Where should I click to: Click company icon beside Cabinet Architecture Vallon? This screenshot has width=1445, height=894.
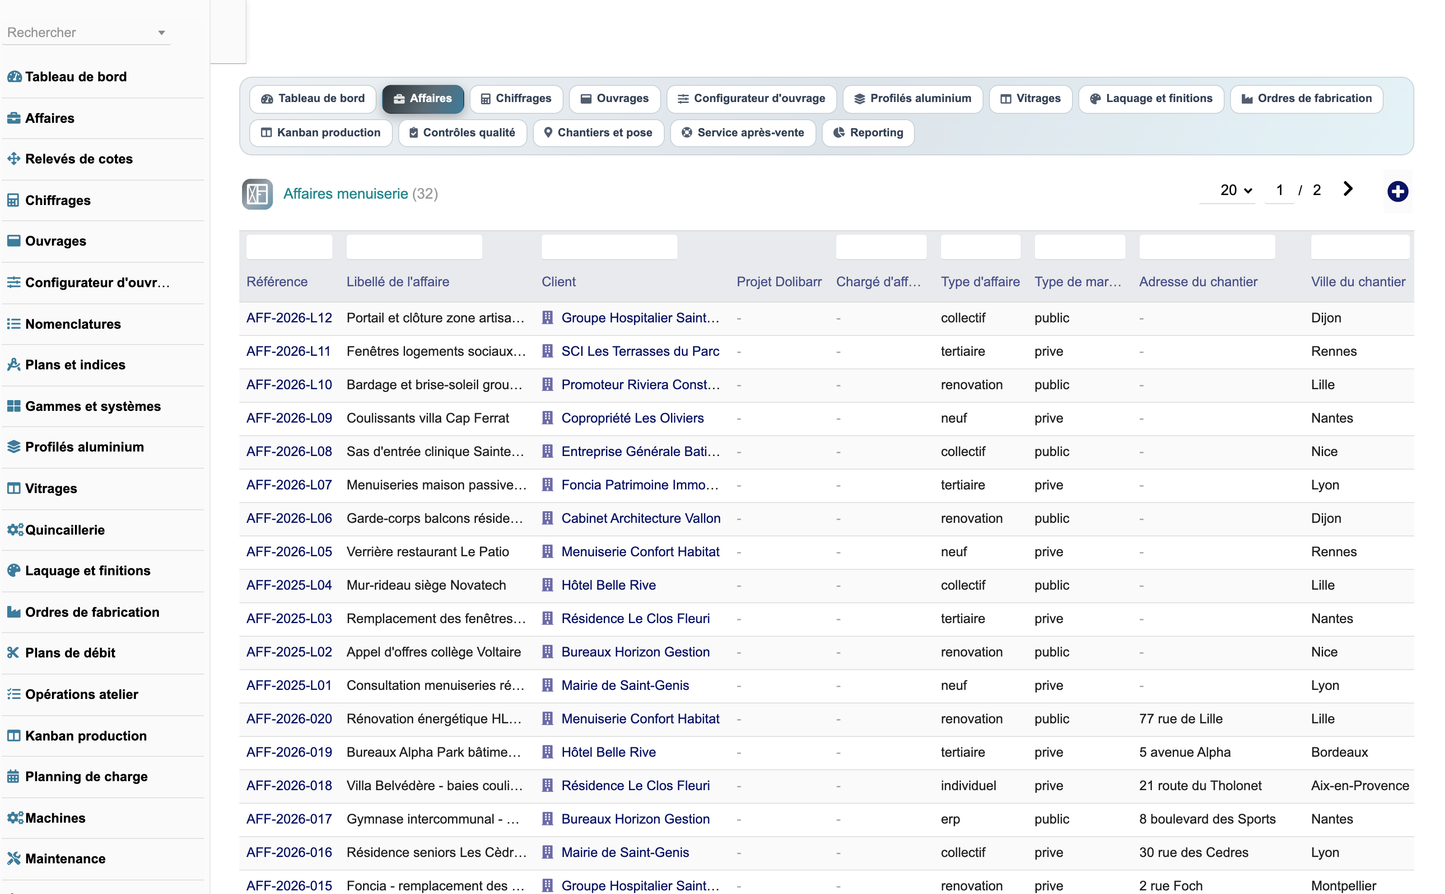548,518
